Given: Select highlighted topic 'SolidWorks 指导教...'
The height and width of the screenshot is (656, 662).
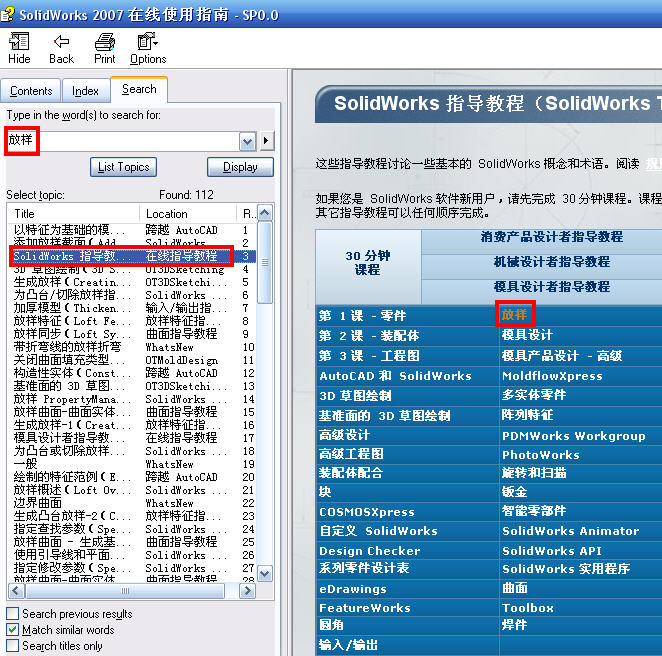Looking at the screenshot, I should pyautogui.click(x=132, y=256).
